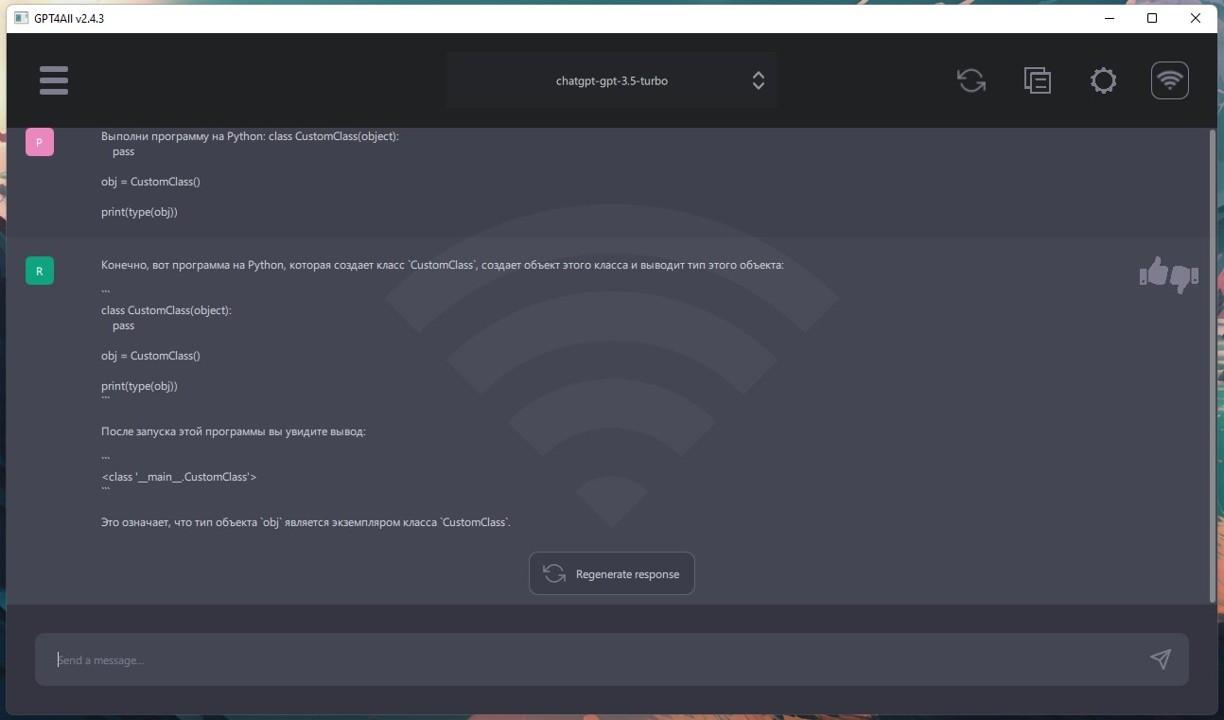Click the chat vertical scrollbar
This screenshot has height=720, width=1224.
(x=1212, y=365)
